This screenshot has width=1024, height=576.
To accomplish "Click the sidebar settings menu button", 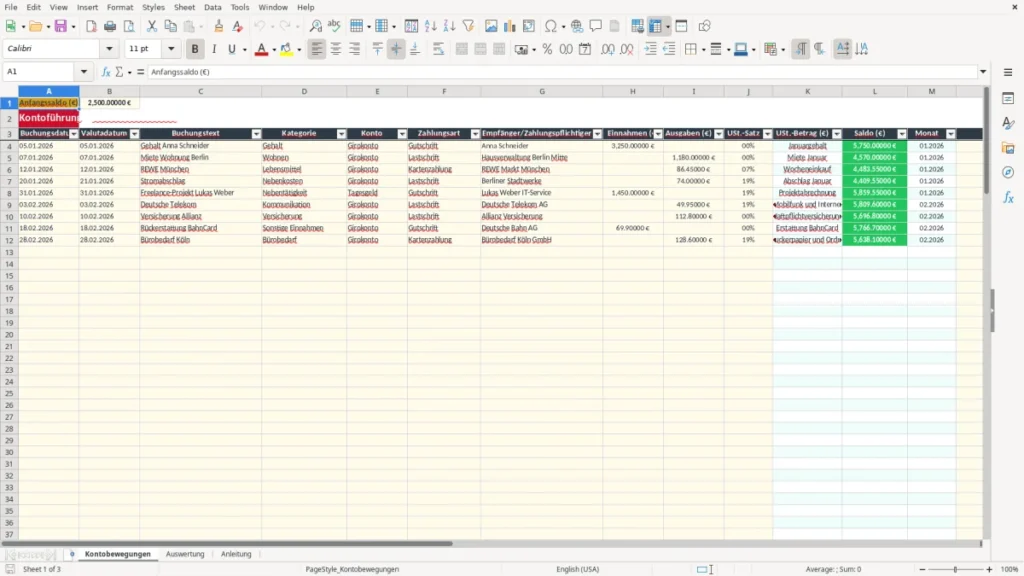I will pyautogui.click(x=1008, y=72).
